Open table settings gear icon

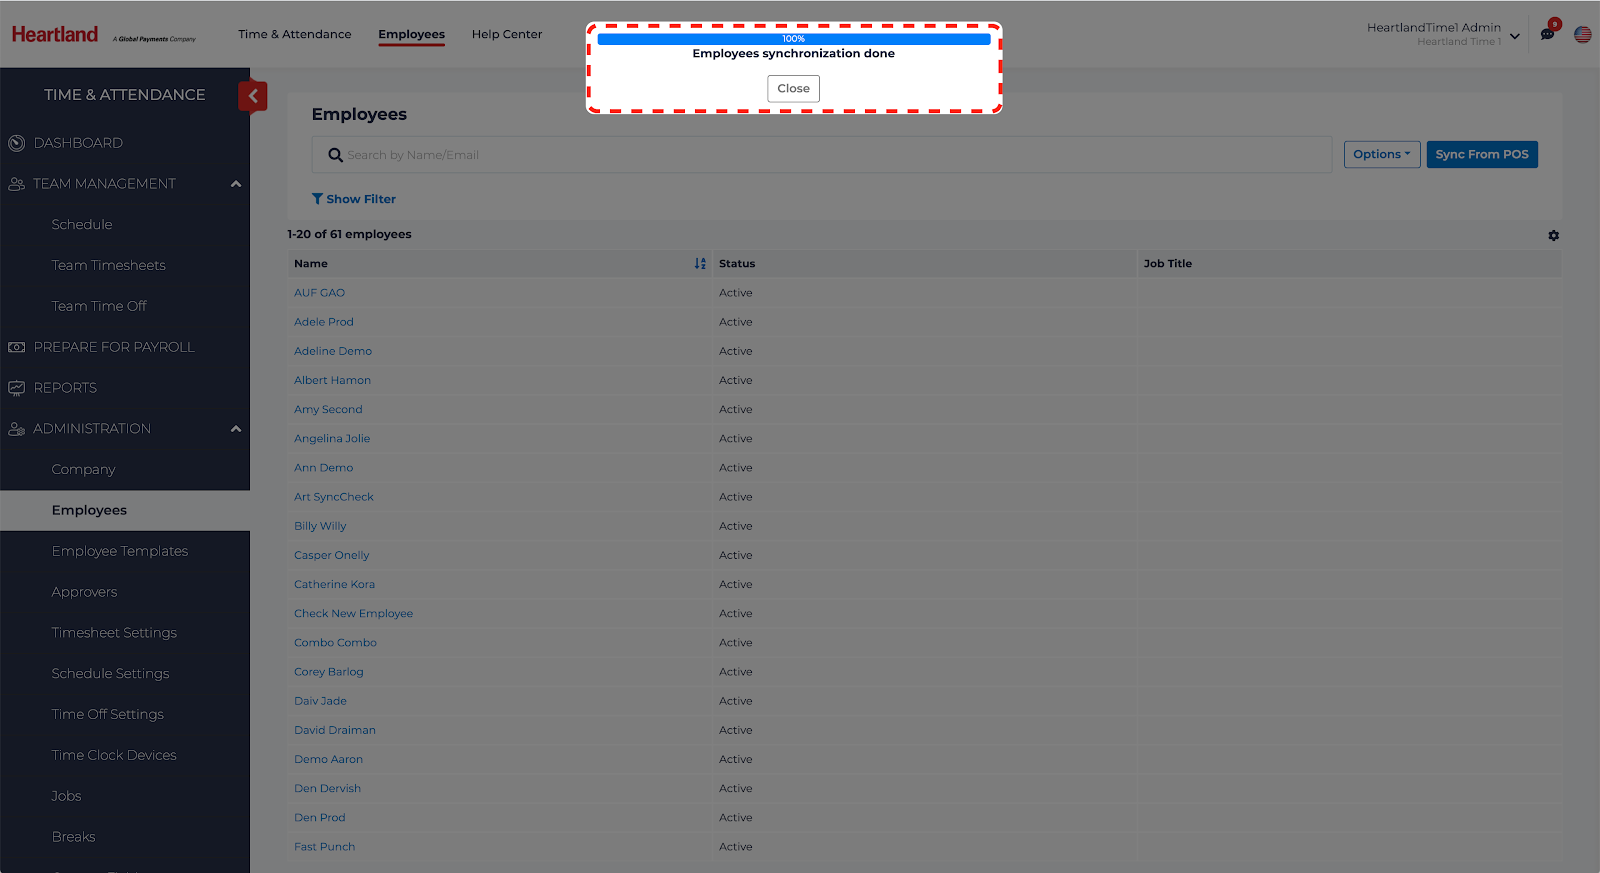pyautogui.click(x=1553, y=236)
